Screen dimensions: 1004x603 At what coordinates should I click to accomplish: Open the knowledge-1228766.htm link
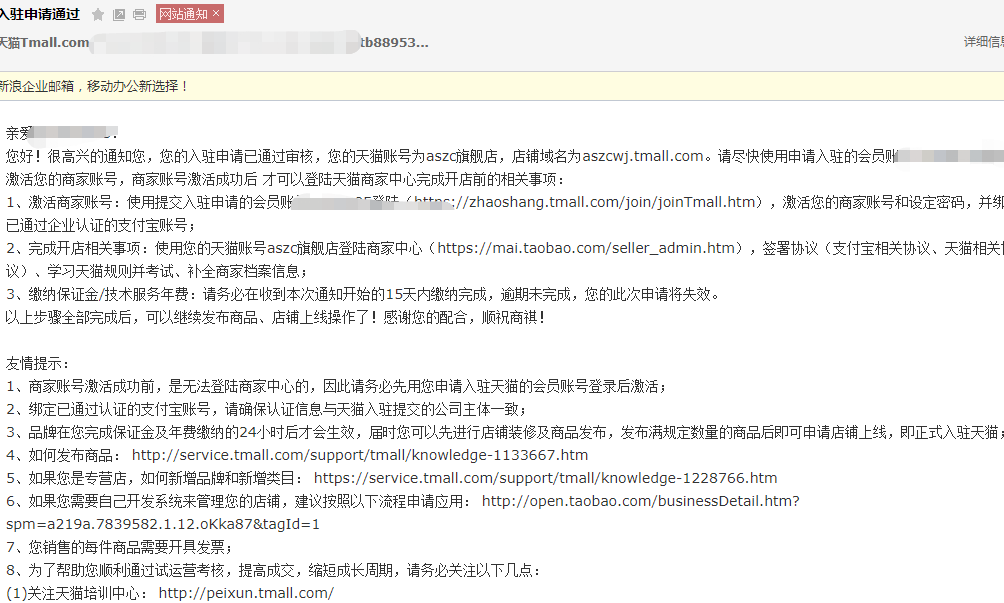pyautogui.click(x=546, y=478)
